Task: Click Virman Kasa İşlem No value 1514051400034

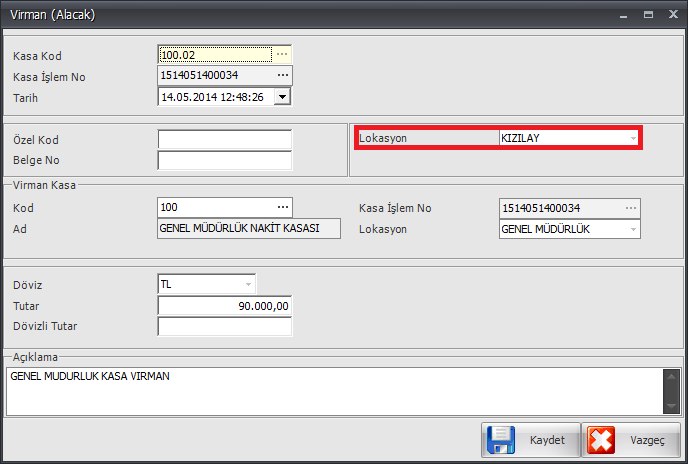Action: tap(541, 208)
